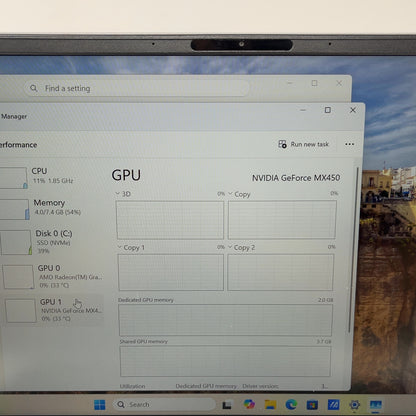
Task: Maximize the Task Manager window
Action: tap(328, 110)
